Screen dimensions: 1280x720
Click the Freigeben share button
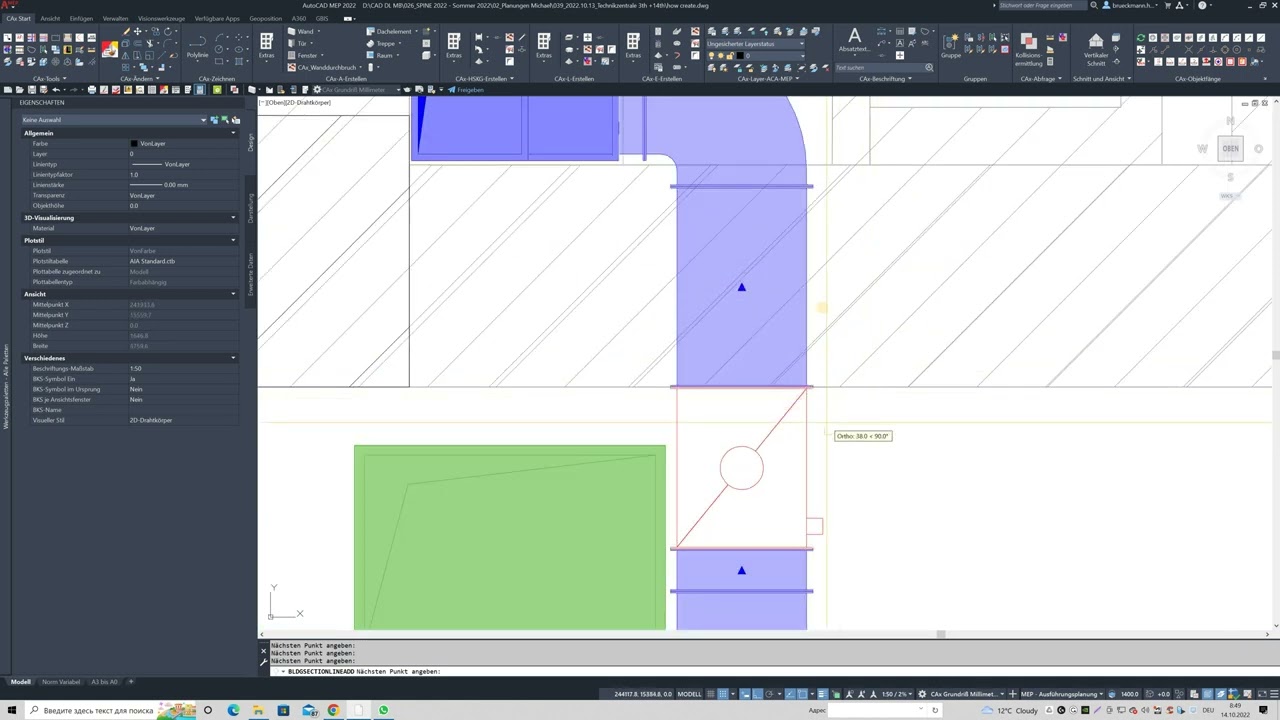point(466,90)
